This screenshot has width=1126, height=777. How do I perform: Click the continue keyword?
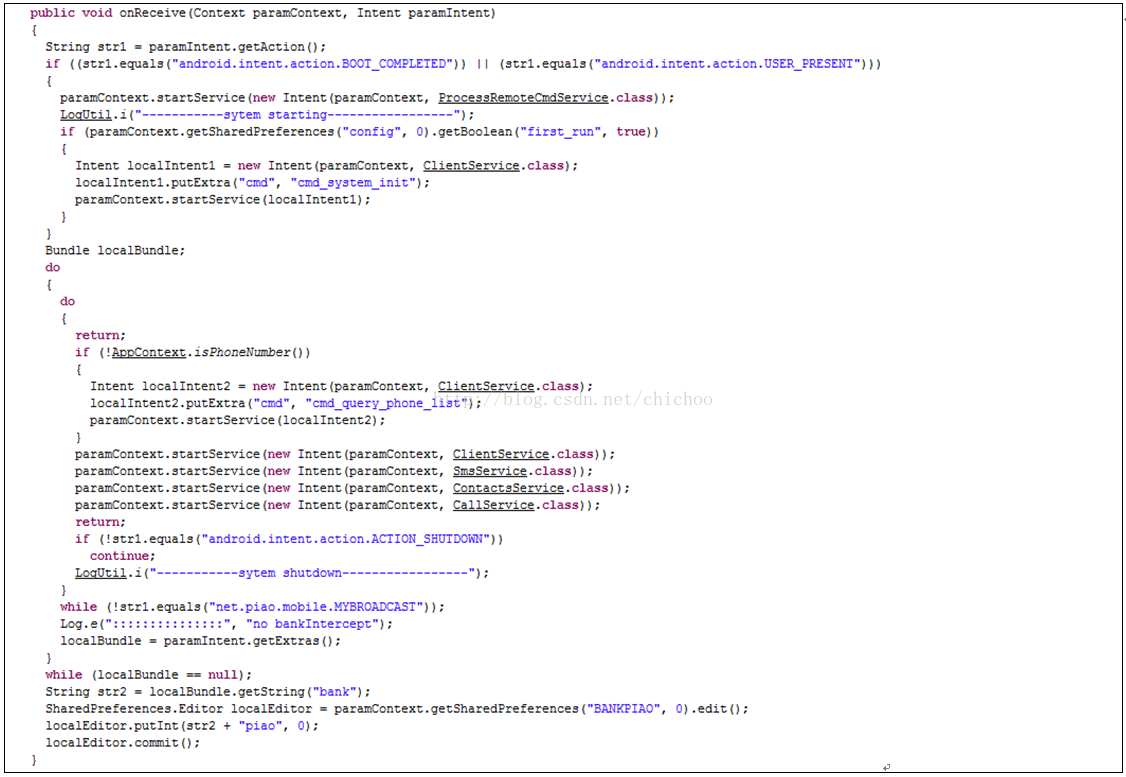tap(119, 557)
